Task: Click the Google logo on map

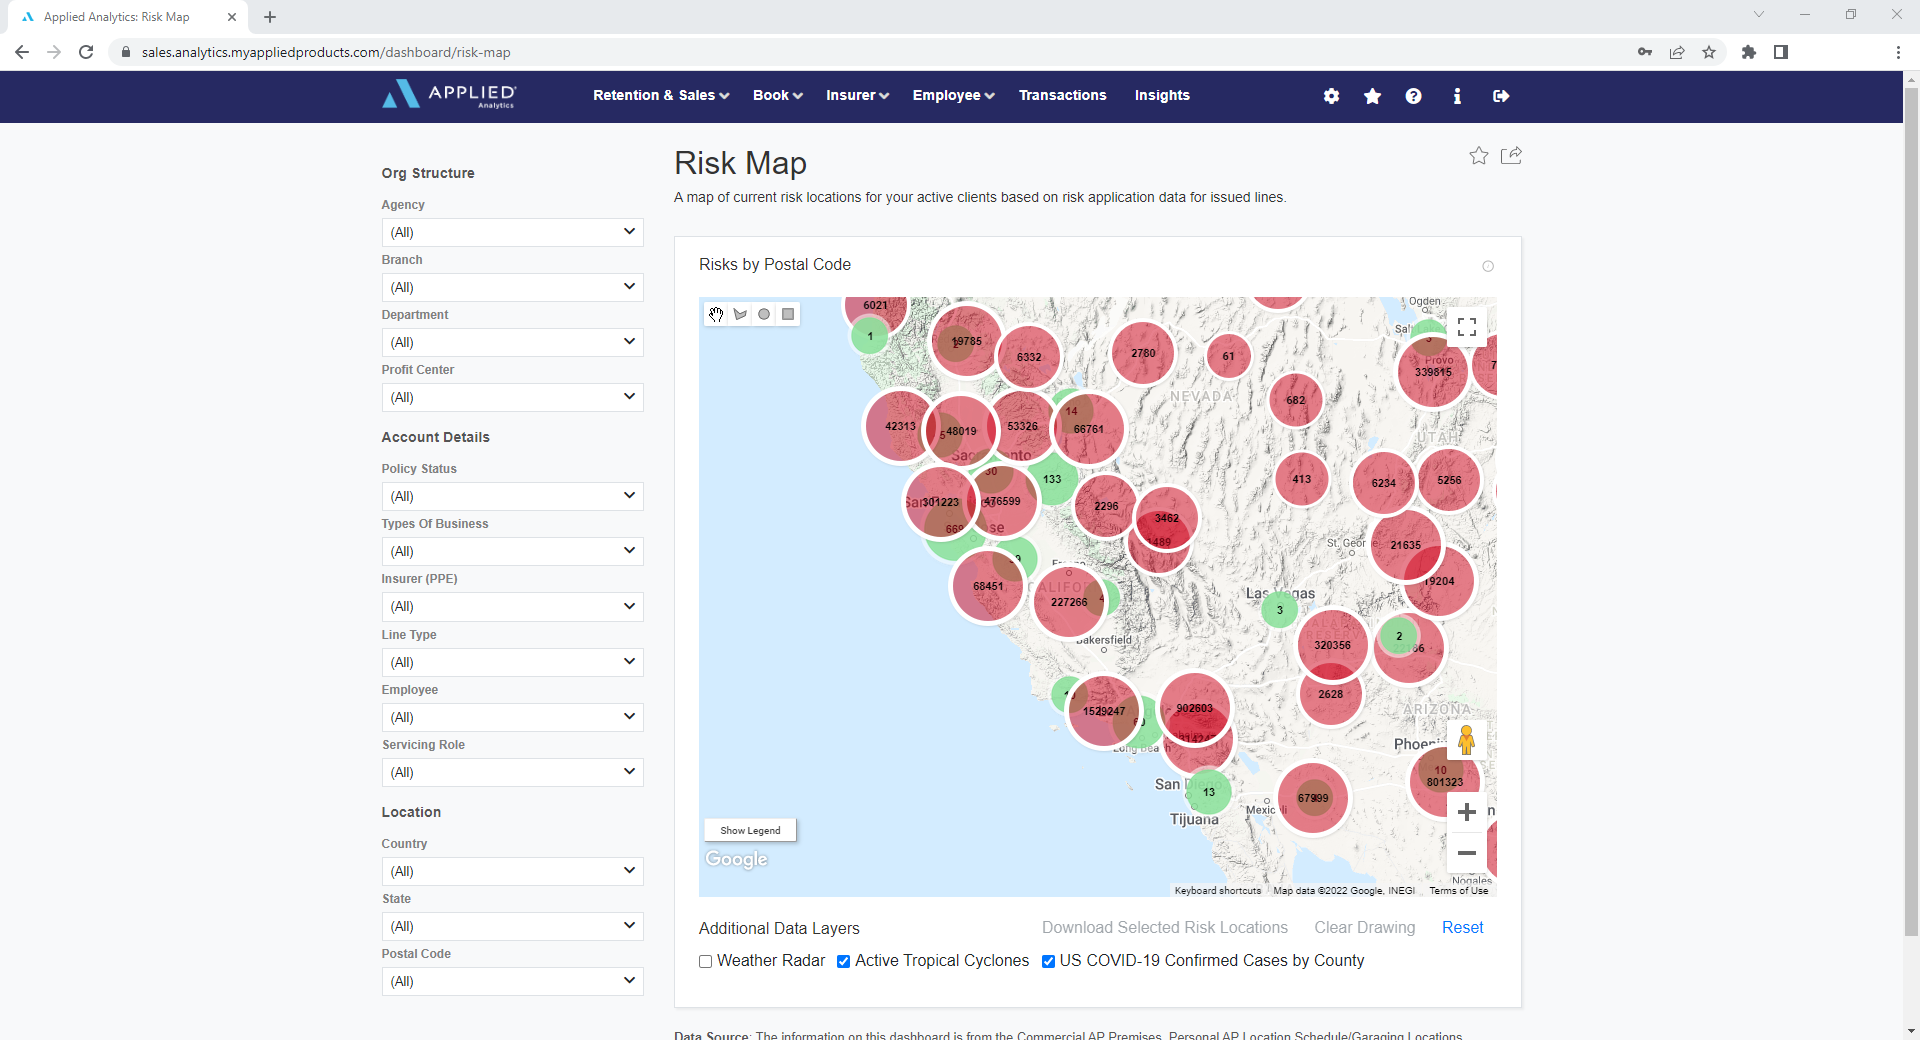Action: coord(737,859)
